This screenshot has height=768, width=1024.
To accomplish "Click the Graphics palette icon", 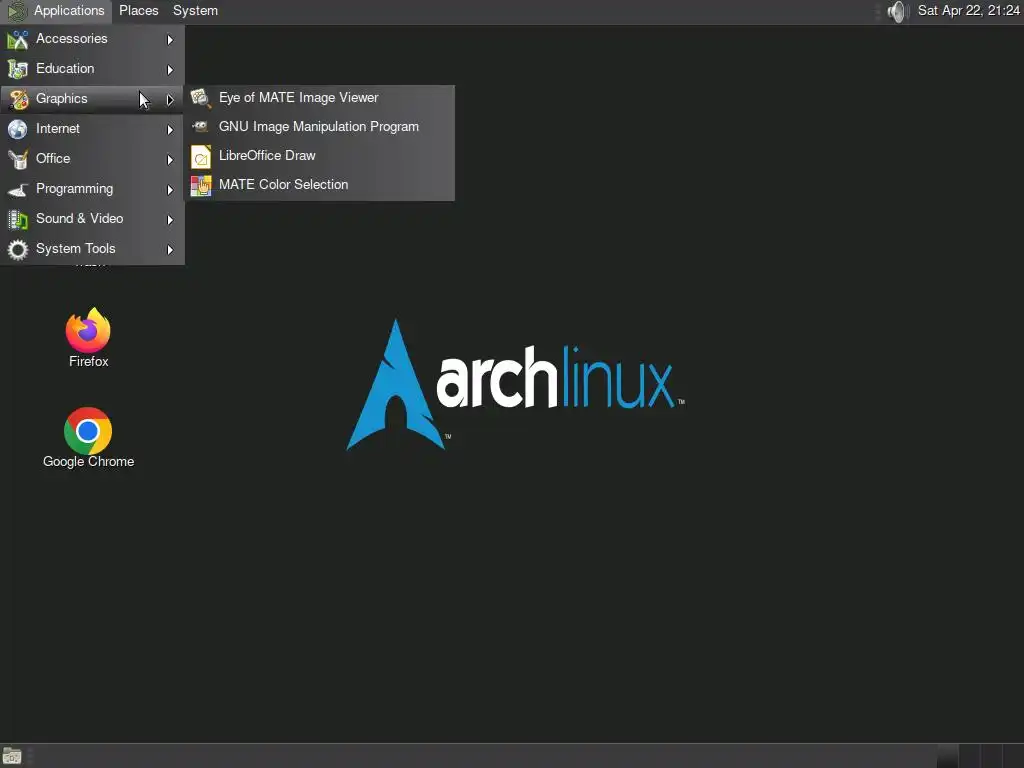I will click(18, 99).
